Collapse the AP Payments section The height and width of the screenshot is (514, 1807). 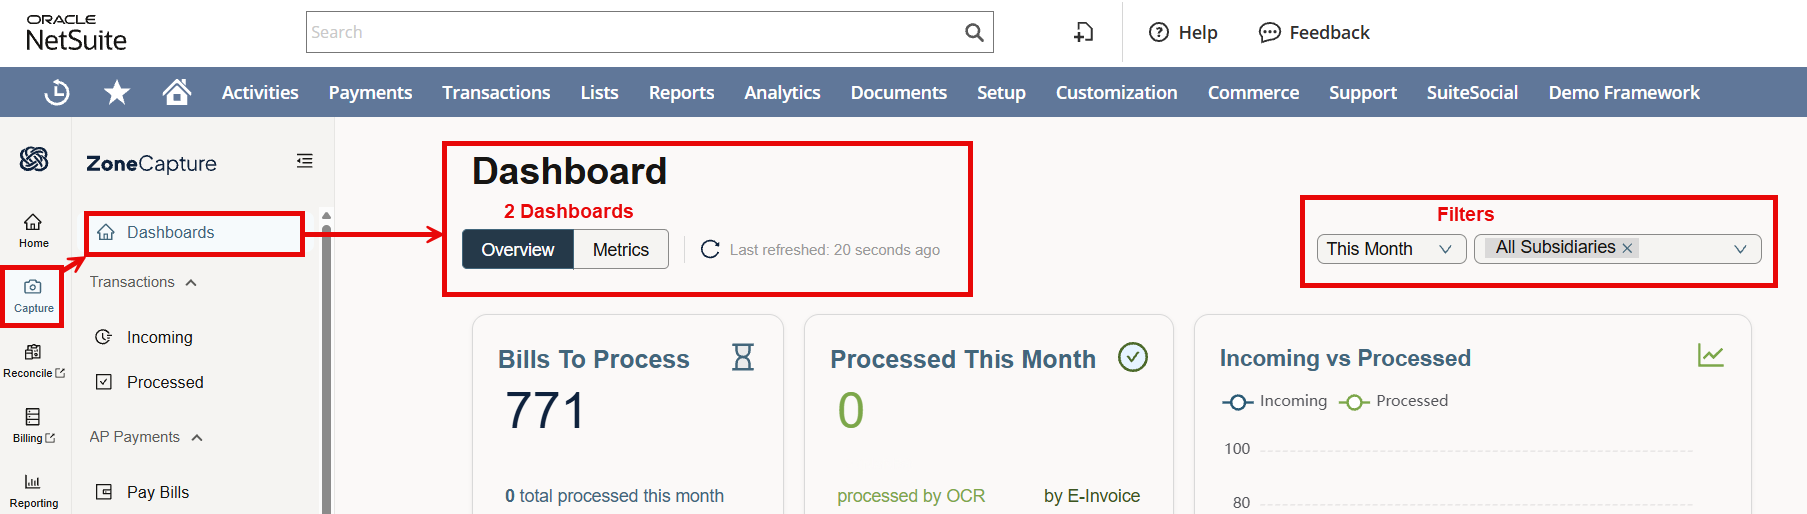[x=146, y=437]
